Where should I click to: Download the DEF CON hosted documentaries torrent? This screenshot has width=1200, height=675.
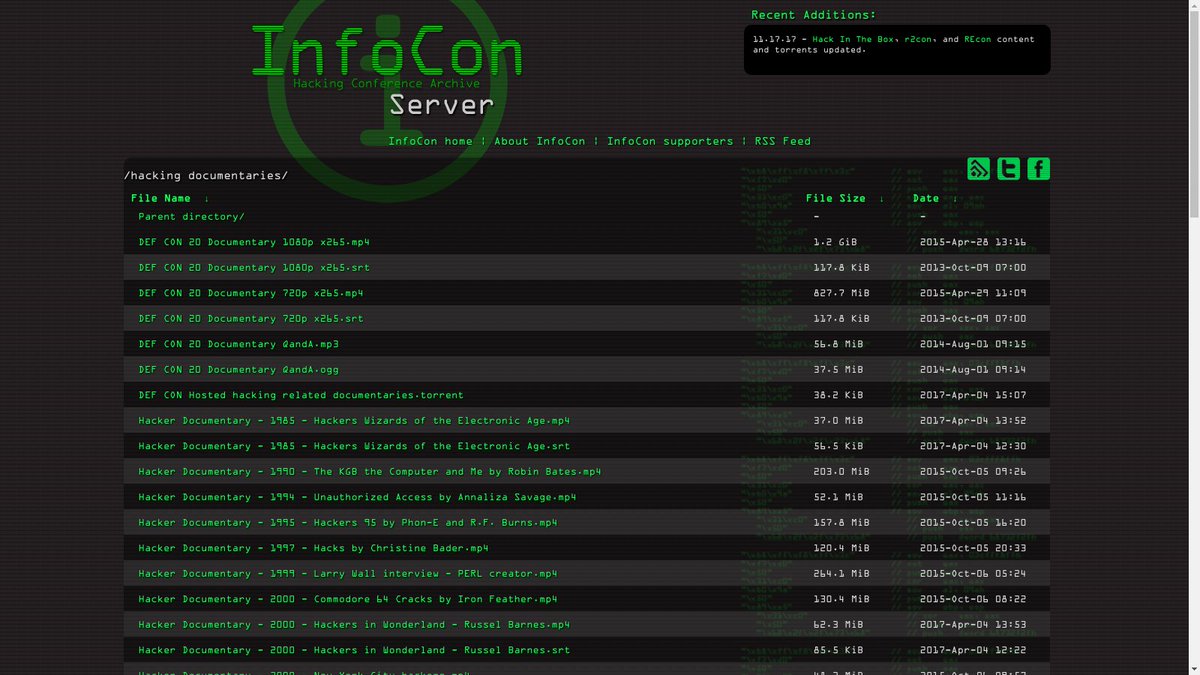(x=300, y=394)
